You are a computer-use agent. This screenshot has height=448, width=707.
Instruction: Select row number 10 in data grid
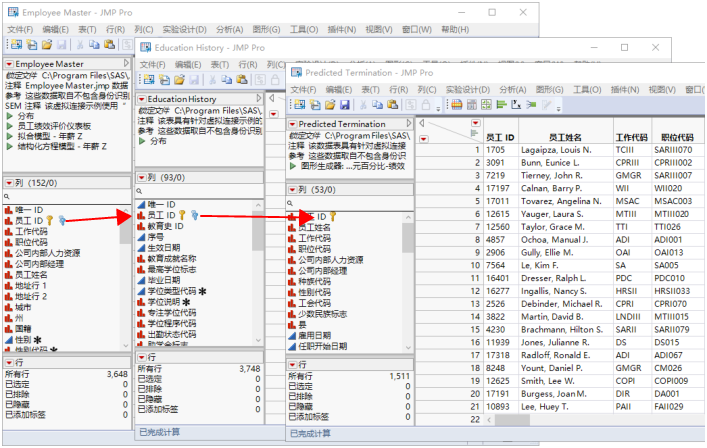(x=475, y=265)
